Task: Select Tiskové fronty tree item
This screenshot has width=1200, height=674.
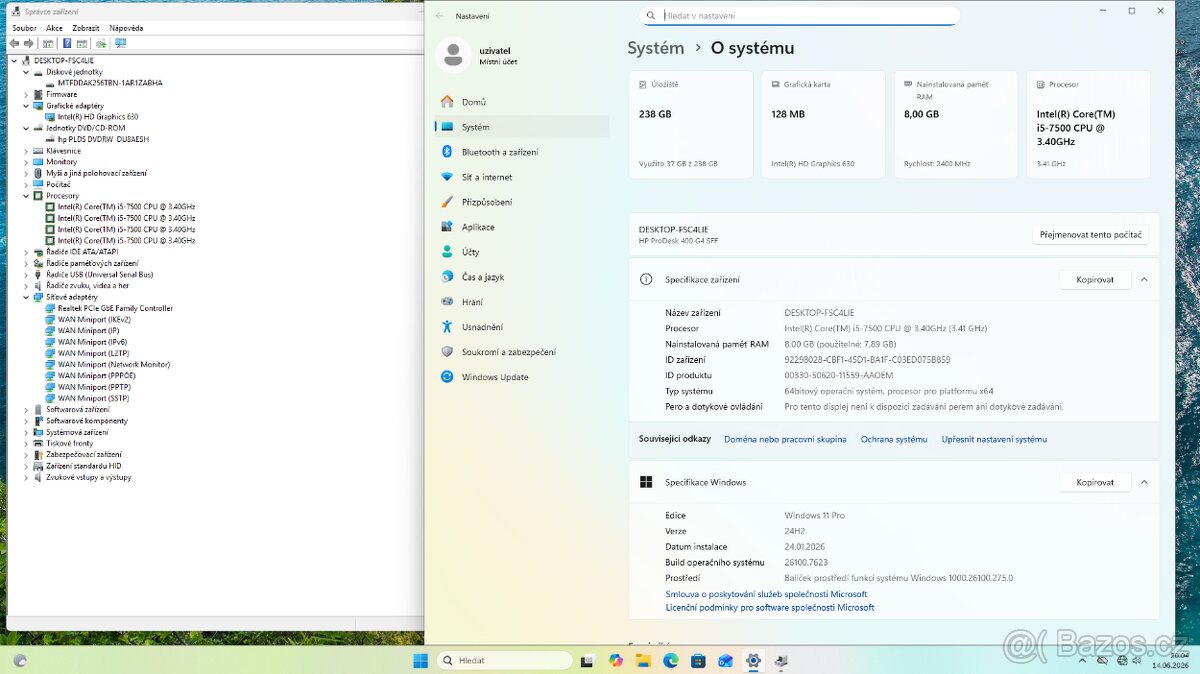Action: (x=69, y=443)
